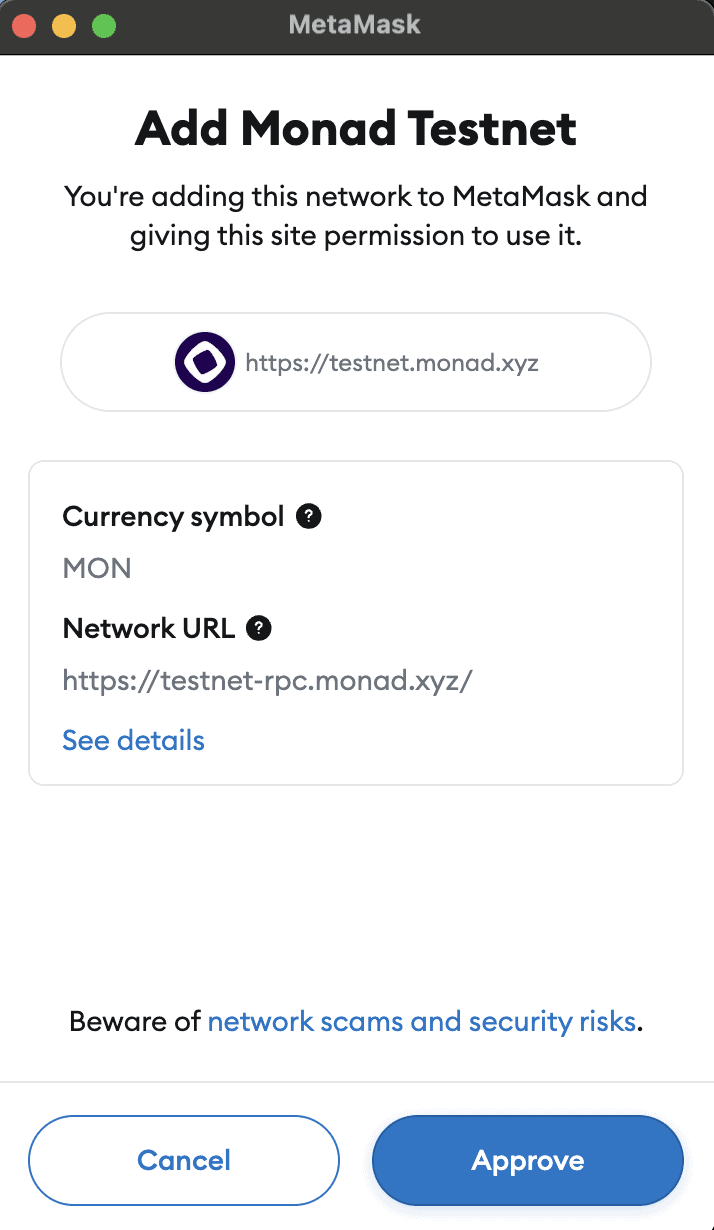The width and height of the screenshot is (714, 1230).
Task: Expand network info via See details
Action: (x=133, y=740)
